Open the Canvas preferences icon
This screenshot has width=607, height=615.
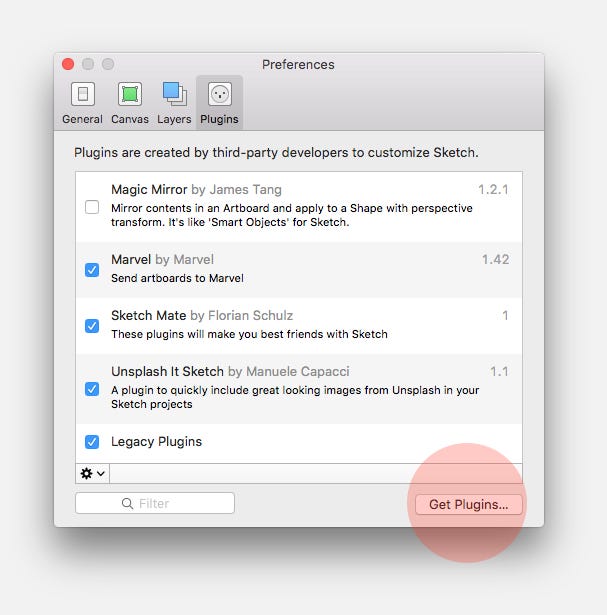[130, 94]
